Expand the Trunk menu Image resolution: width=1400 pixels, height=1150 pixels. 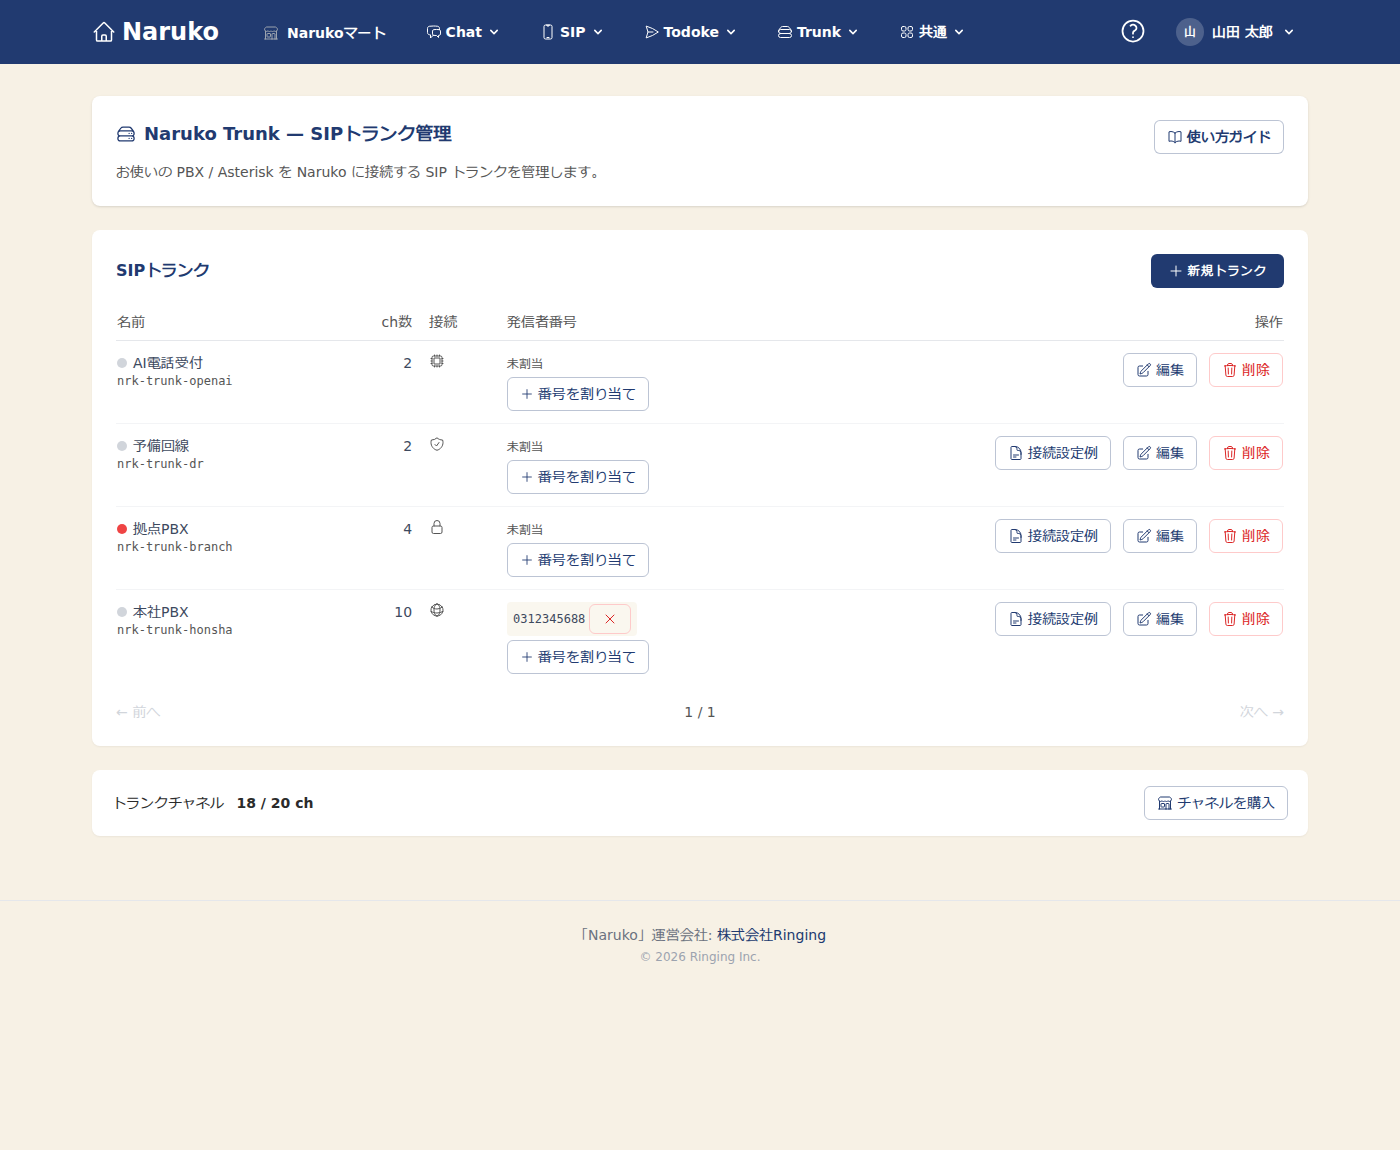[818, 32]
